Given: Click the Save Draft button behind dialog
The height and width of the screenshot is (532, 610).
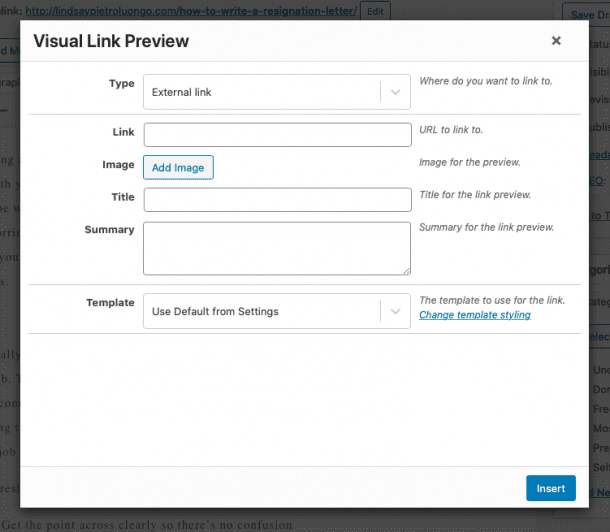Looking at the screenshot, I should (x=590, y=14).
